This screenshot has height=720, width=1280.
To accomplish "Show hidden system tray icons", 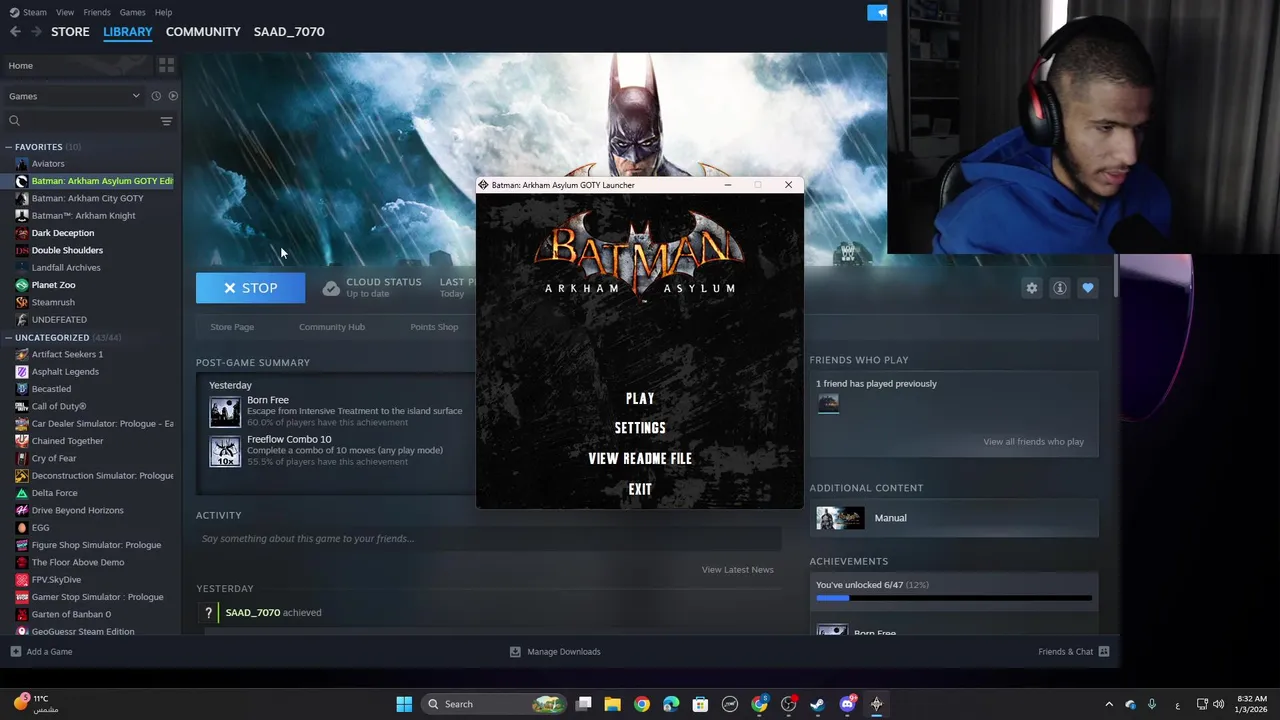I will (x=1108, y=704).
